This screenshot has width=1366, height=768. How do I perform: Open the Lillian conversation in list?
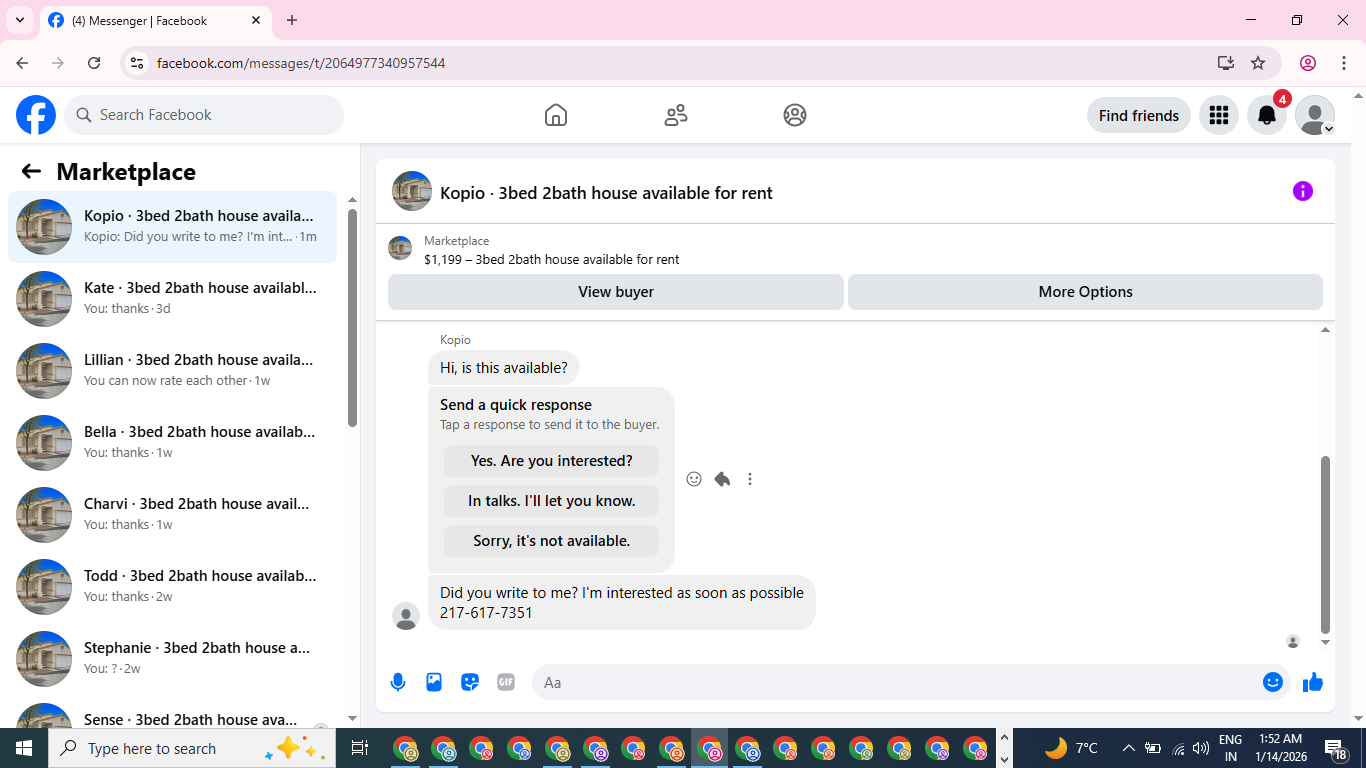click(x=172, y=371)
